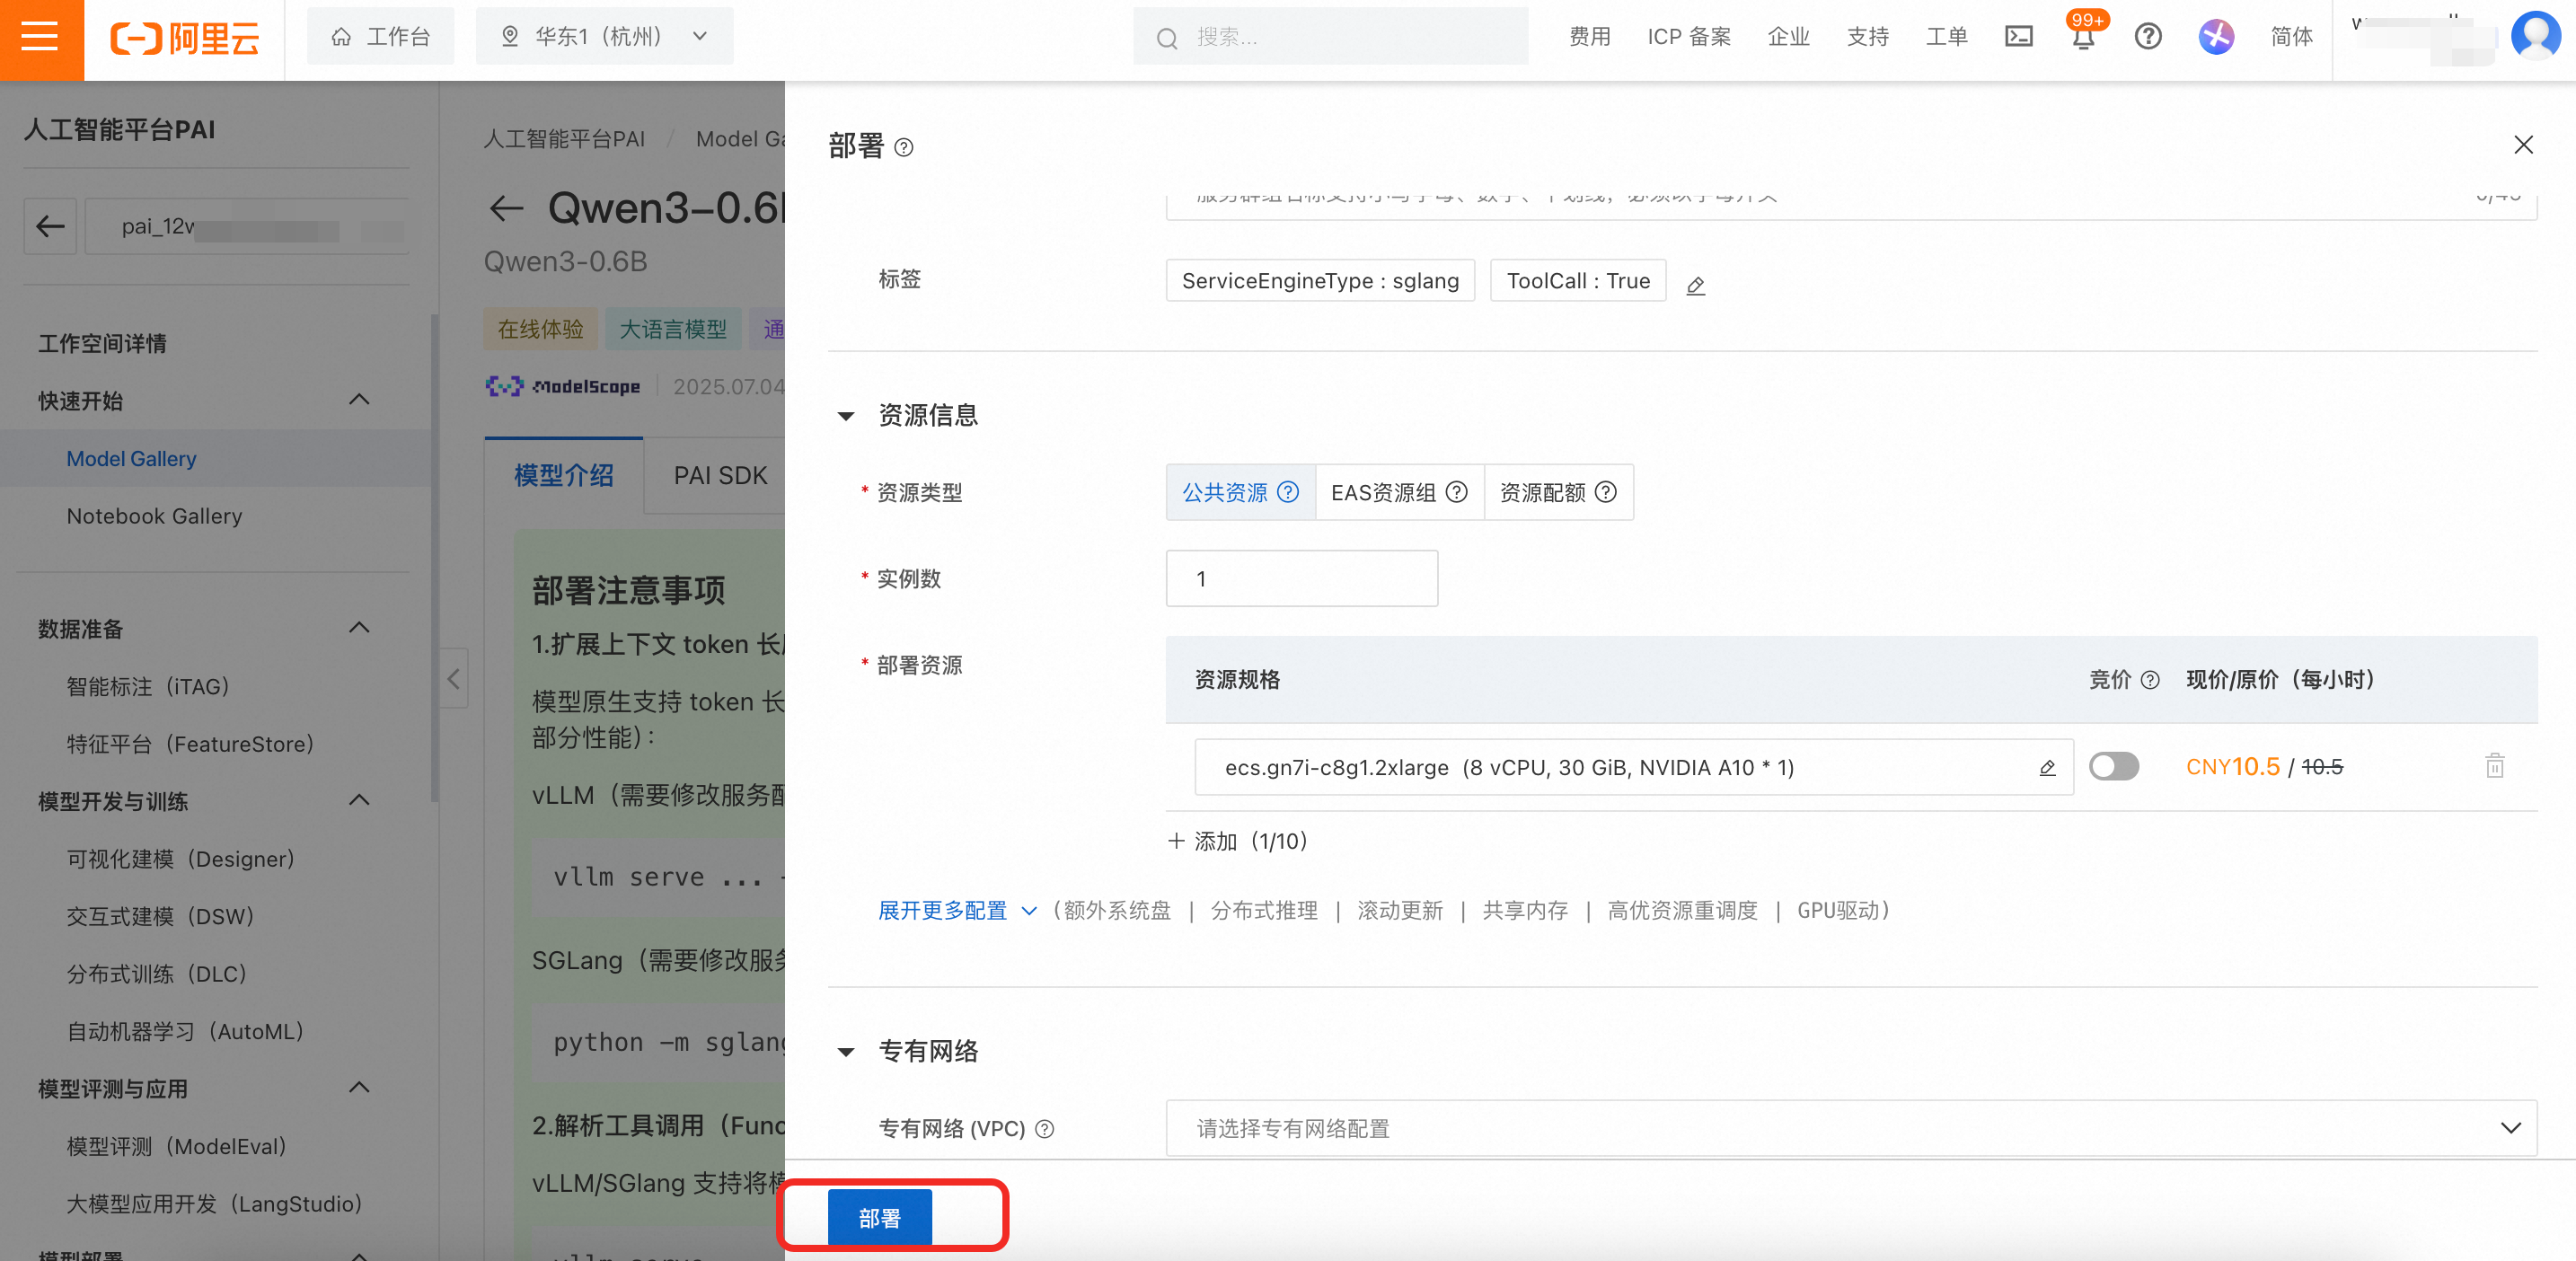Edit the tags with pencil icon
Screen dimensions: 2576x1261
(x=1695, y=285)
